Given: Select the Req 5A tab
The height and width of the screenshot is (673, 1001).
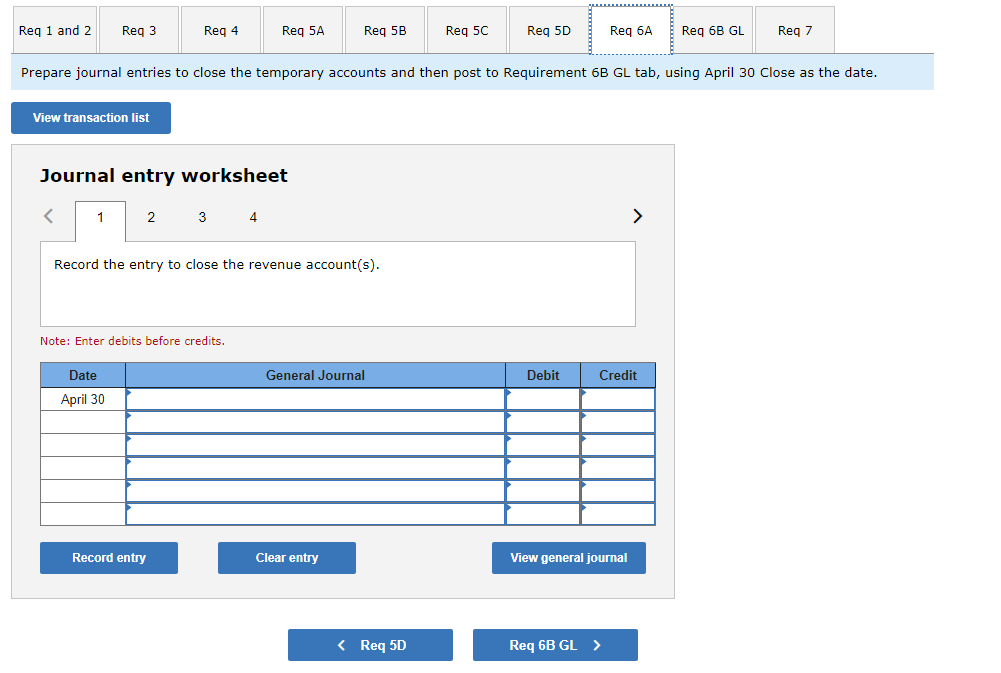Looking at the screenshot, I should point(303,30).
